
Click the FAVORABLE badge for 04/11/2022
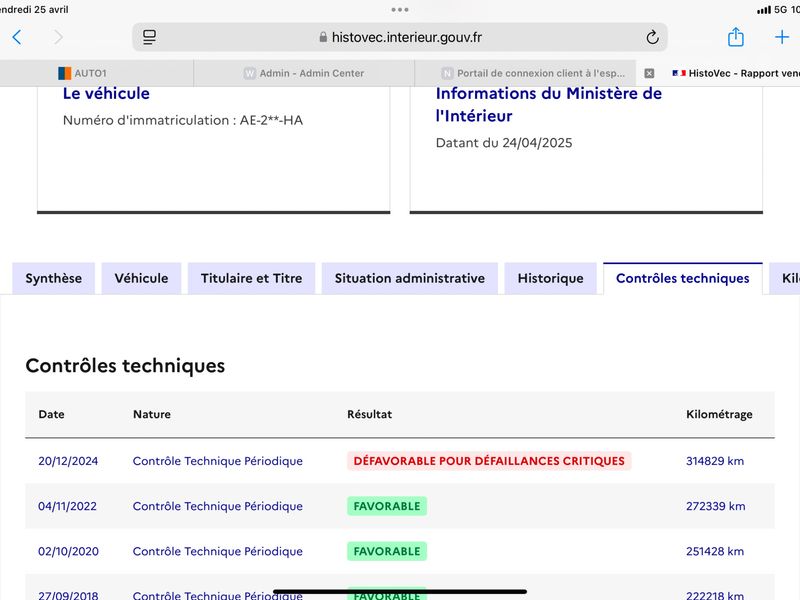point(387,506)
